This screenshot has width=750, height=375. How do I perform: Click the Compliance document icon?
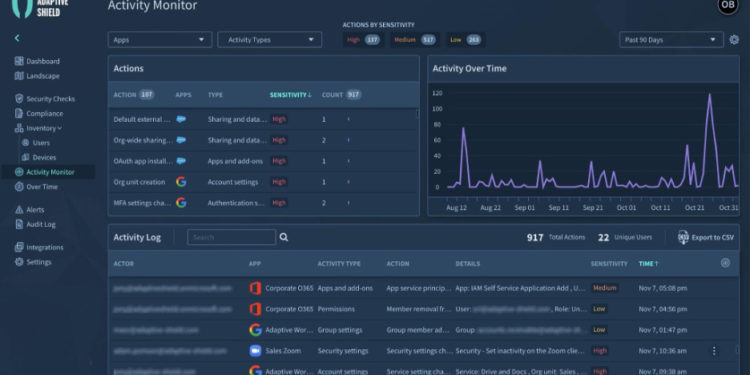click(x=19, y=114)
